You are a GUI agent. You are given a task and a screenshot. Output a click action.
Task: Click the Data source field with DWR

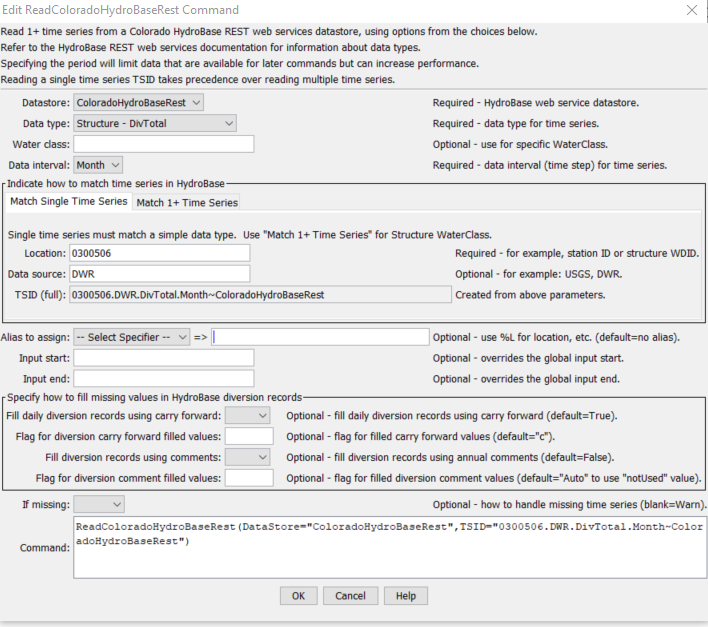159,274
